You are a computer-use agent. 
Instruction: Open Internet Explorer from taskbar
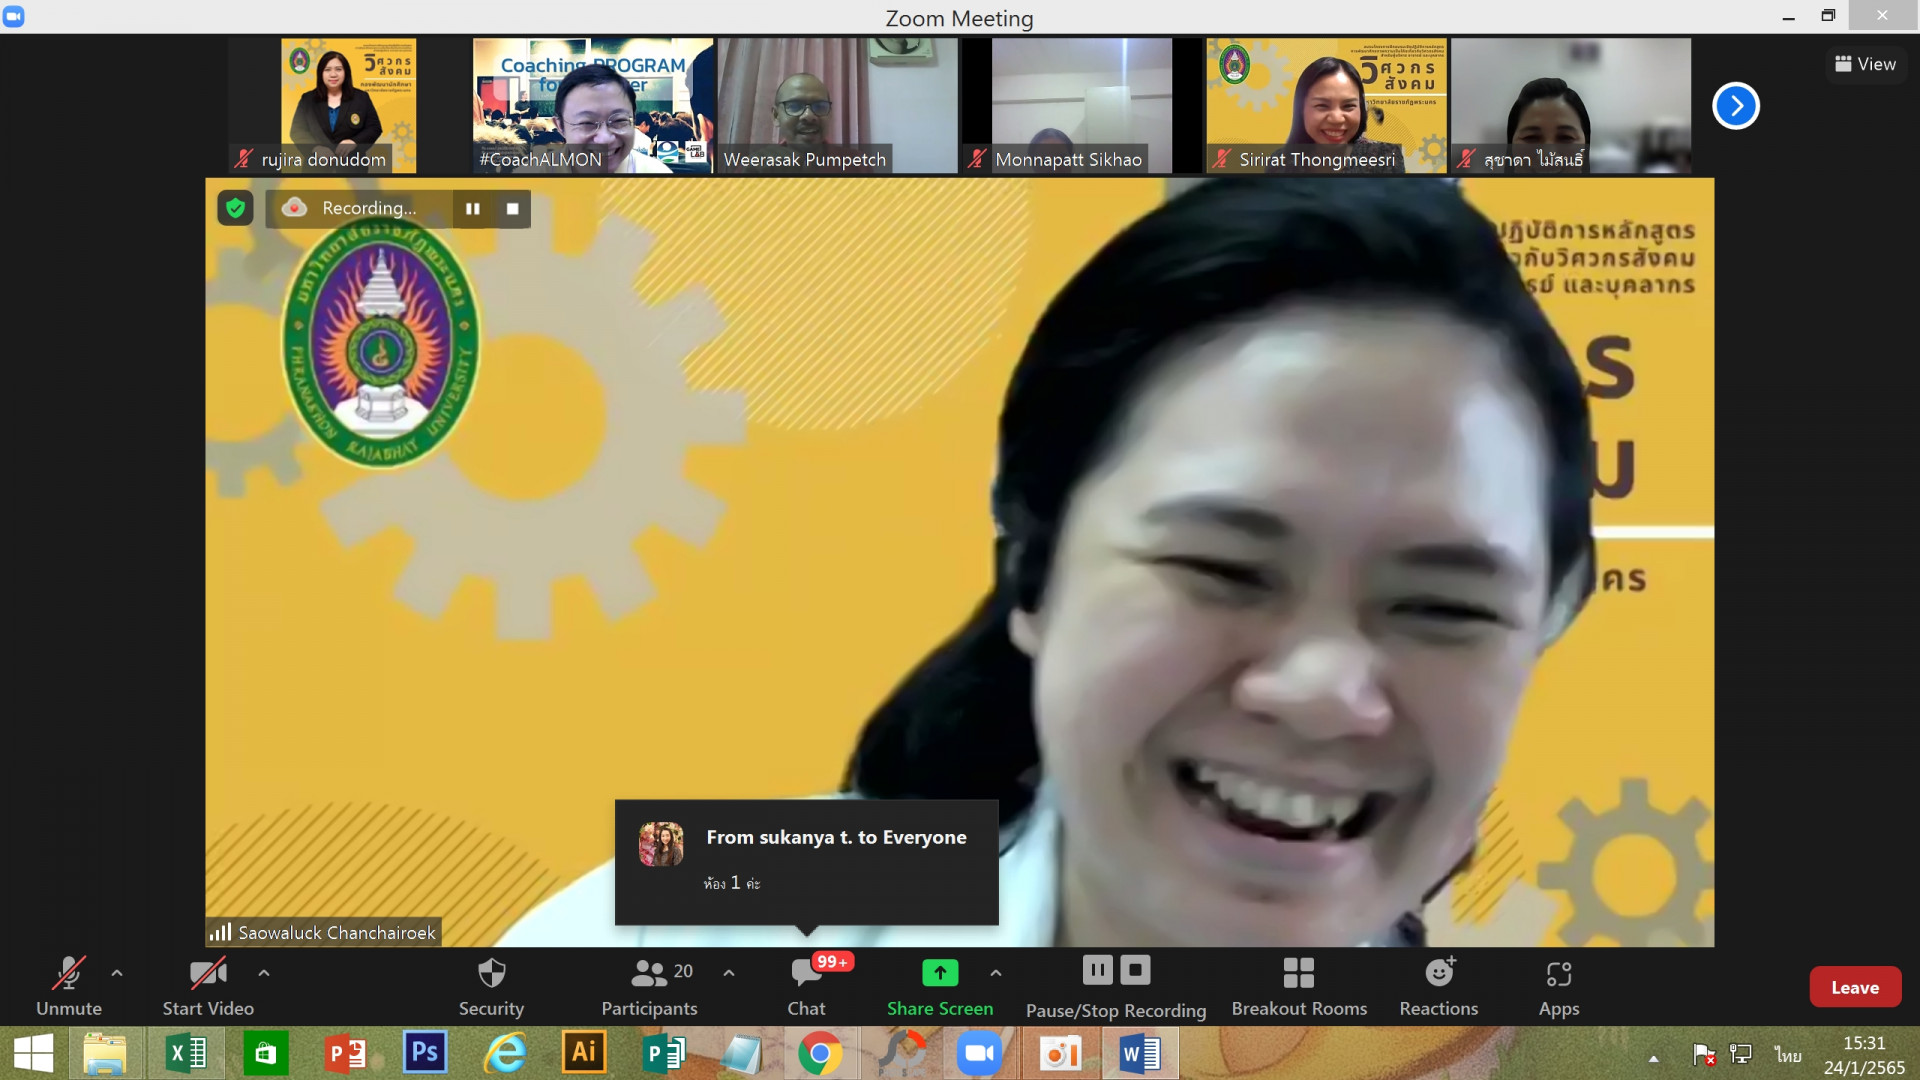click(x=505, y=1053)
